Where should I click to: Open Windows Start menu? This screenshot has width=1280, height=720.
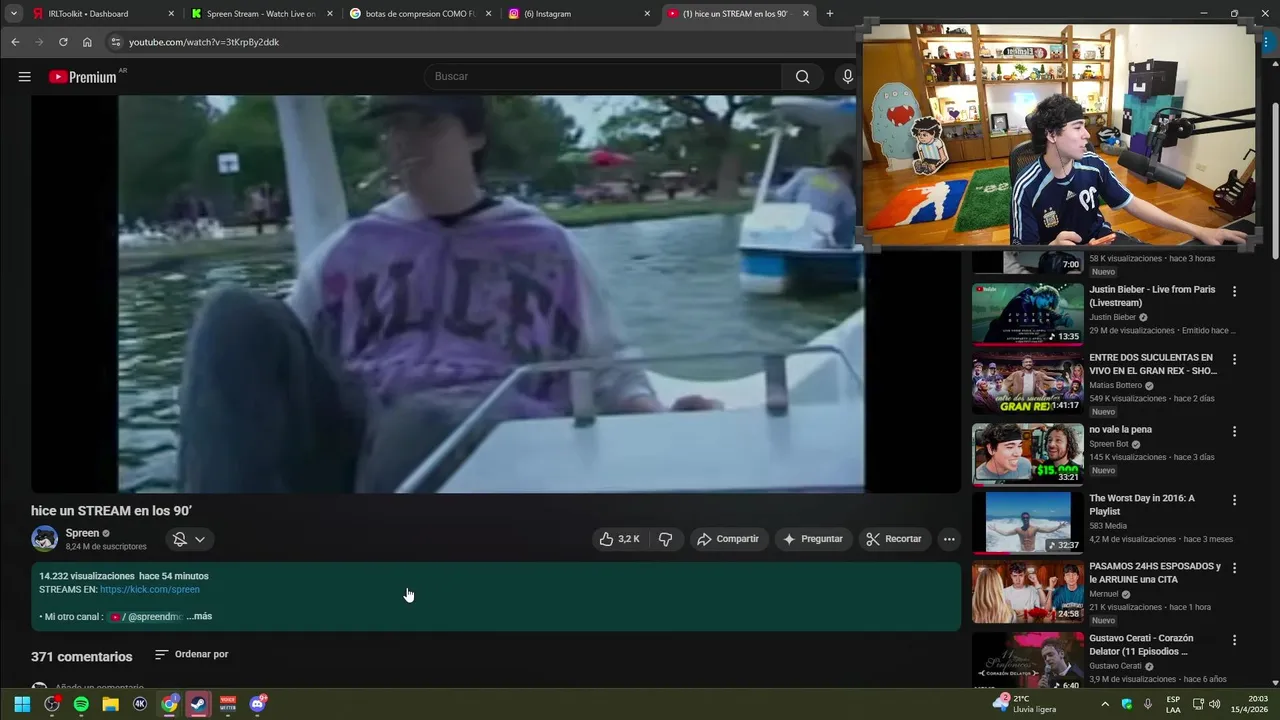22,704
